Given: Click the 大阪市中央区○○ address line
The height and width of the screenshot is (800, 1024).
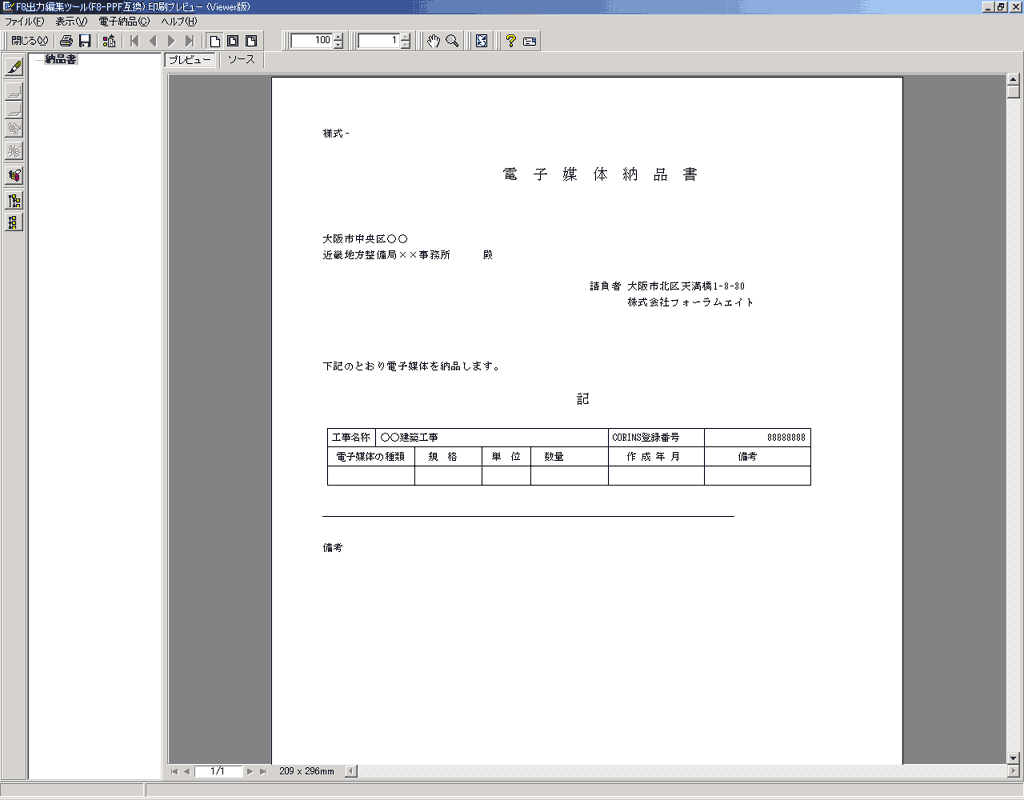Looking at the screenshot, I should coord(365,239).
